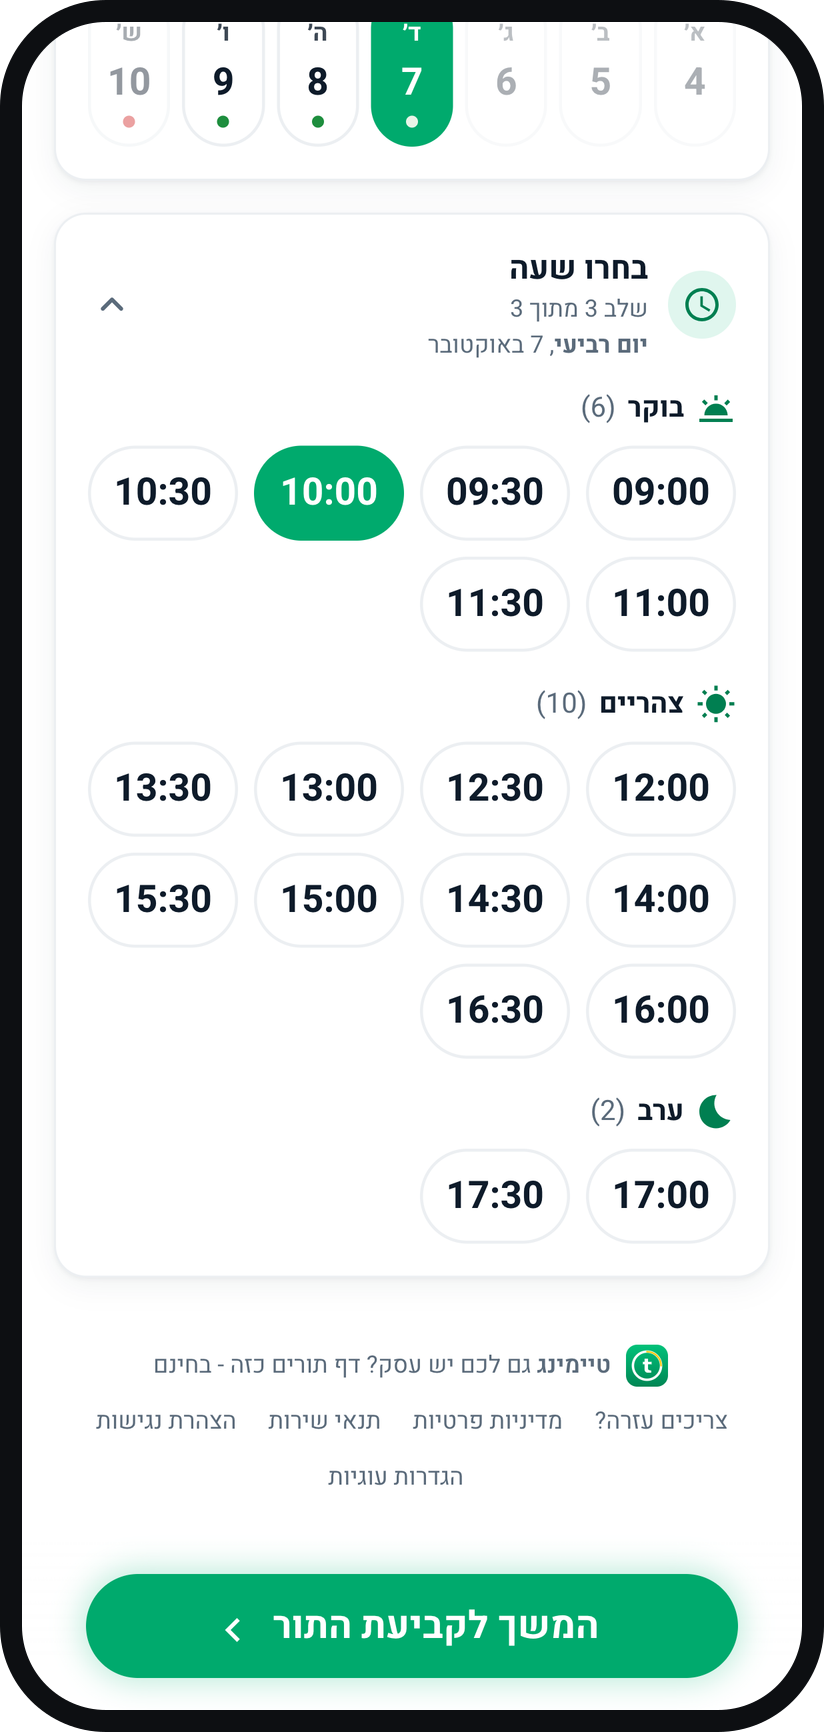Choose the 15:00 afternoon slot
This screenshot has height=1732, width=824.
(329, 900)
